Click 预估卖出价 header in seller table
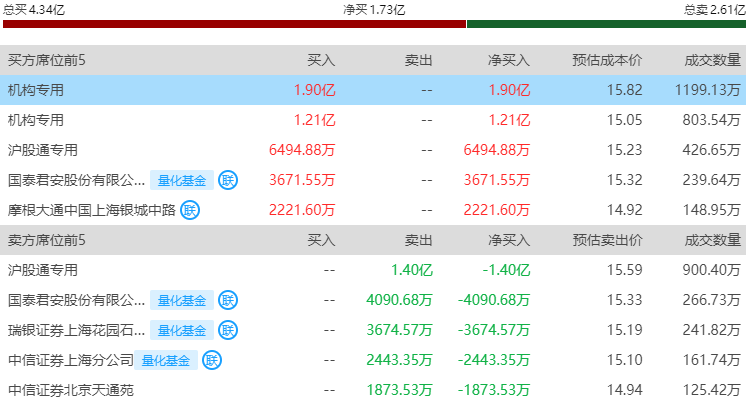This screenshot has height=399, width=746. 607,240
